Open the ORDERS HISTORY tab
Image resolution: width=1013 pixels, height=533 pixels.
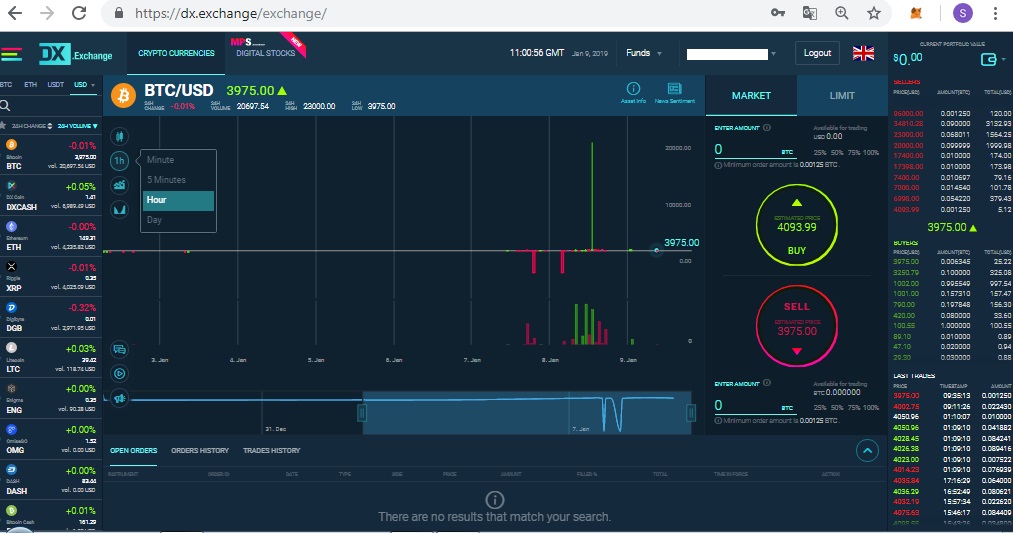[200, 450]
